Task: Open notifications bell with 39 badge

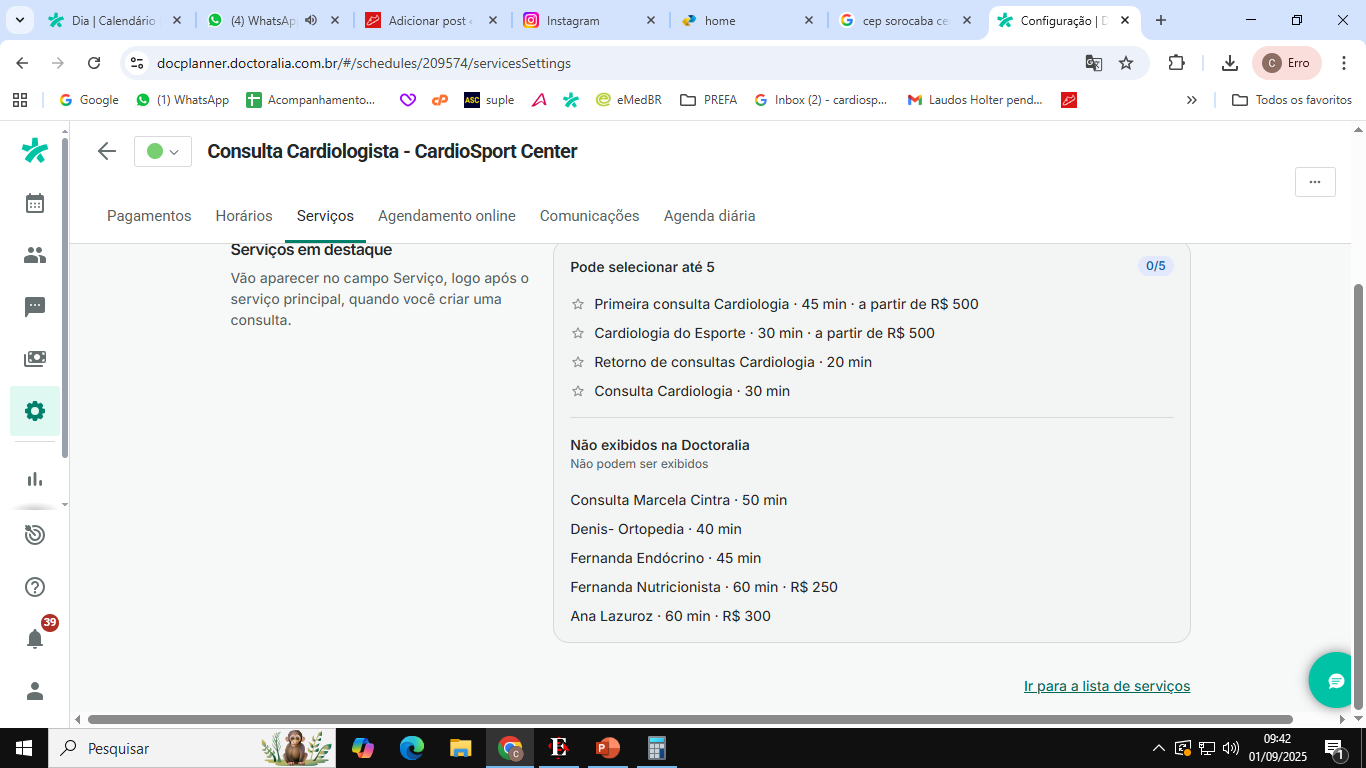Action: coord(35,638)
